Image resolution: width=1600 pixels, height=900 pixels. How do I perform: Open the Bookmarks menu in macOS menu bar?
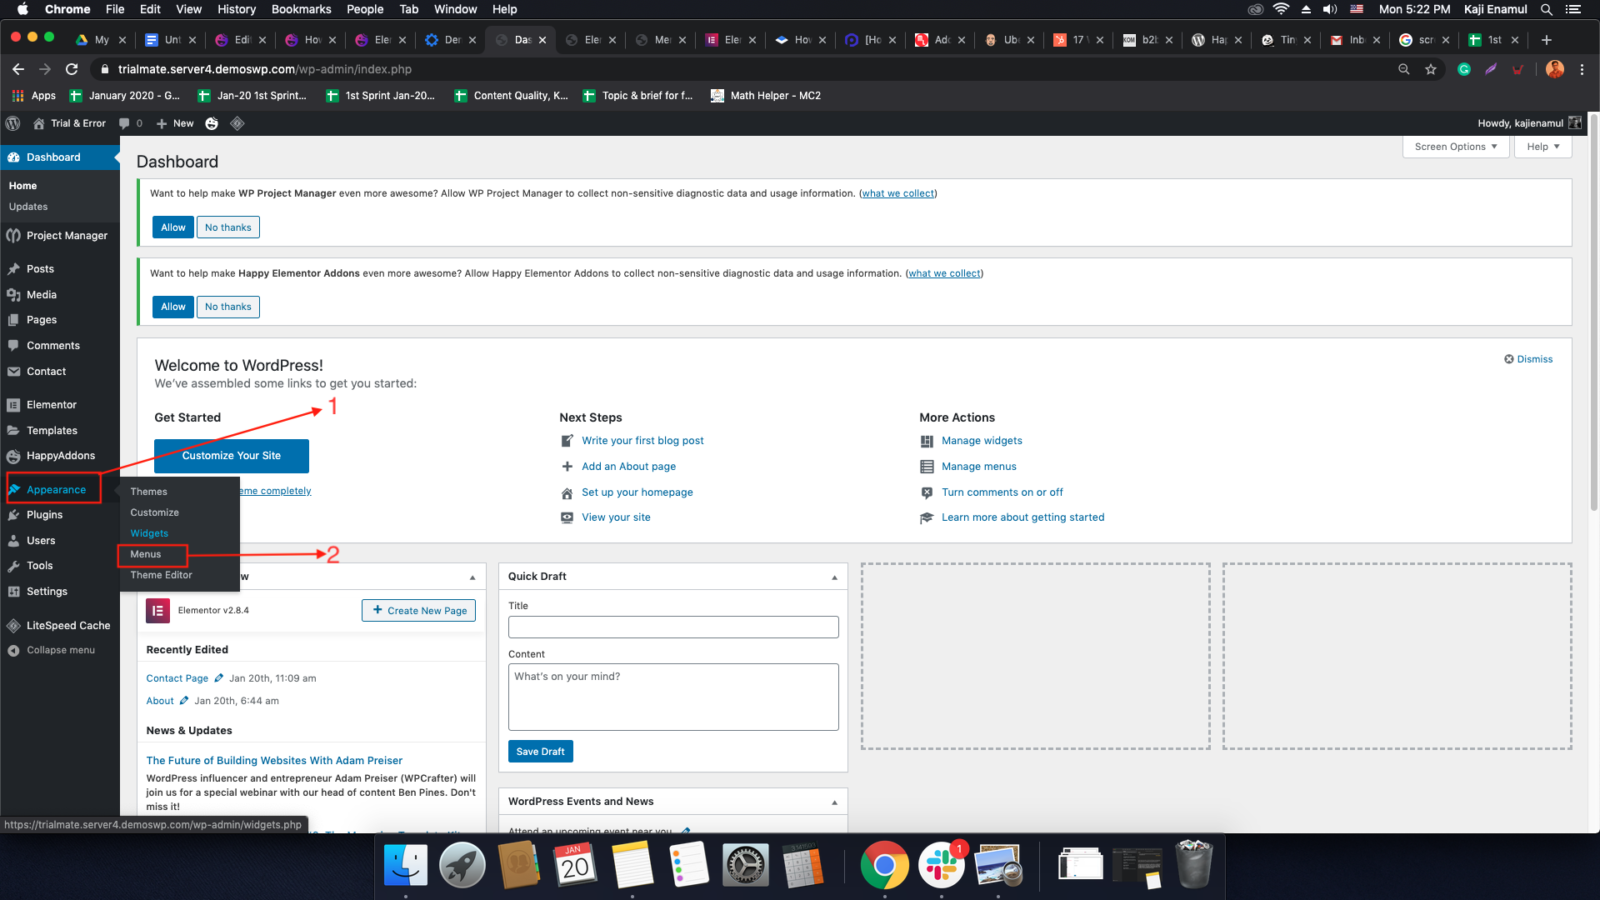pos(301,9)
